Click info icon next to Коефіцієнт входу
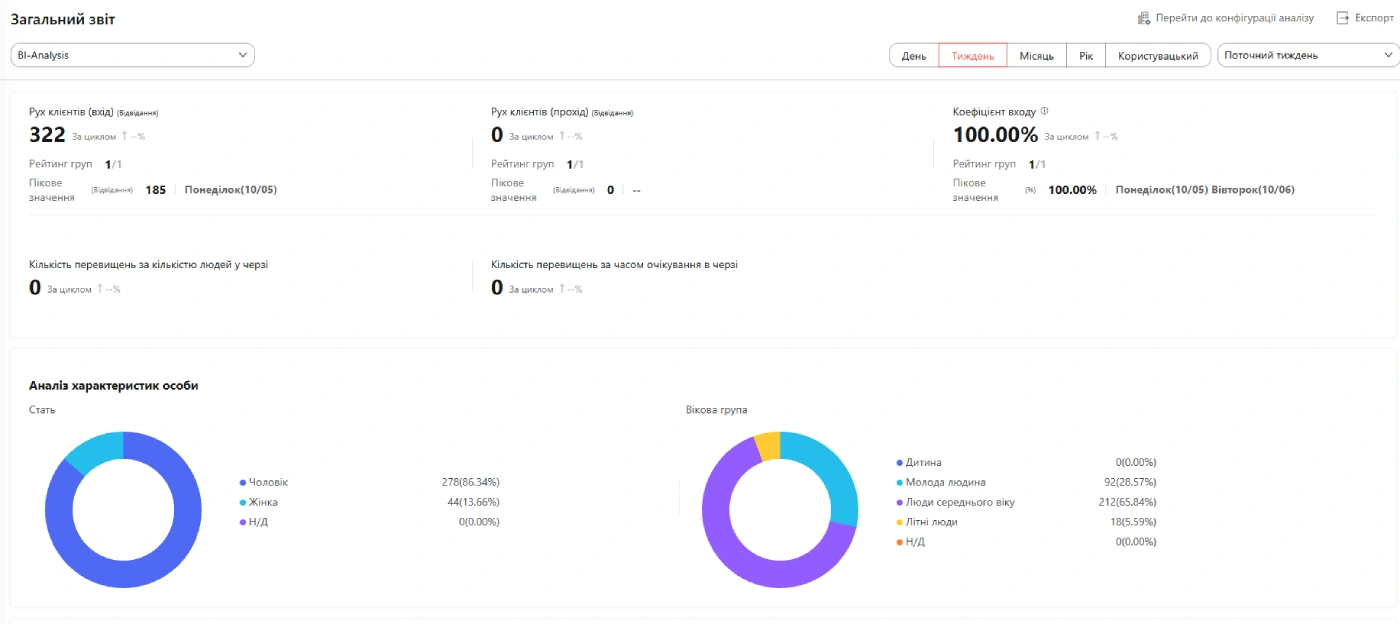Screen dimensions: 1400x624 tap(1045, 112)
